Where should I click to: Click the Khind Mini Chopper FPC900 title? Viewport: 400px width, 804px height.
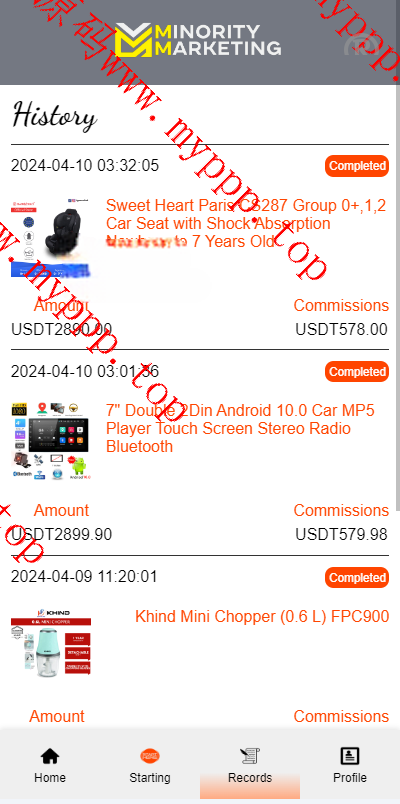click(262, 616)
